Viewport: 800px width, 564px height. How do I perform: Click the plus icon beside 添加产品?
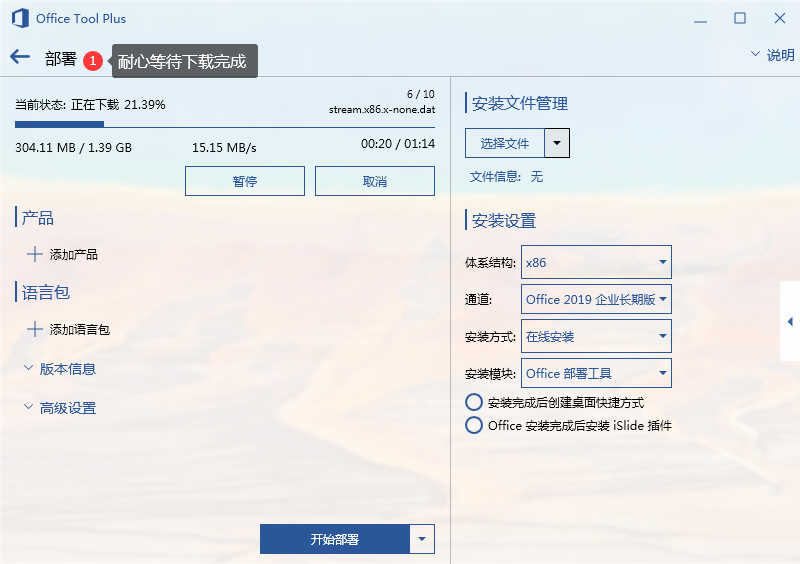pyautogui.click(x=35, y=254)
